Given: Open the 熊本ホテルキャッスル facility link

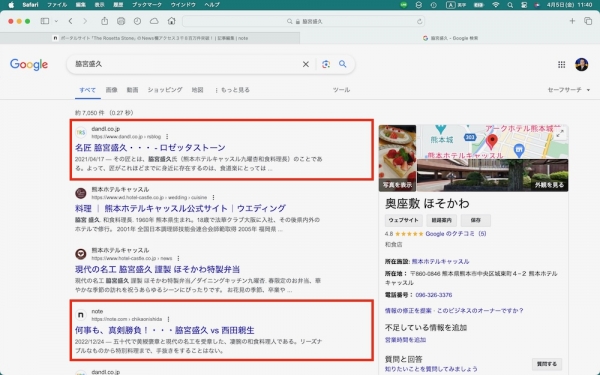Looking at the screenshot, I should (440, 262).
